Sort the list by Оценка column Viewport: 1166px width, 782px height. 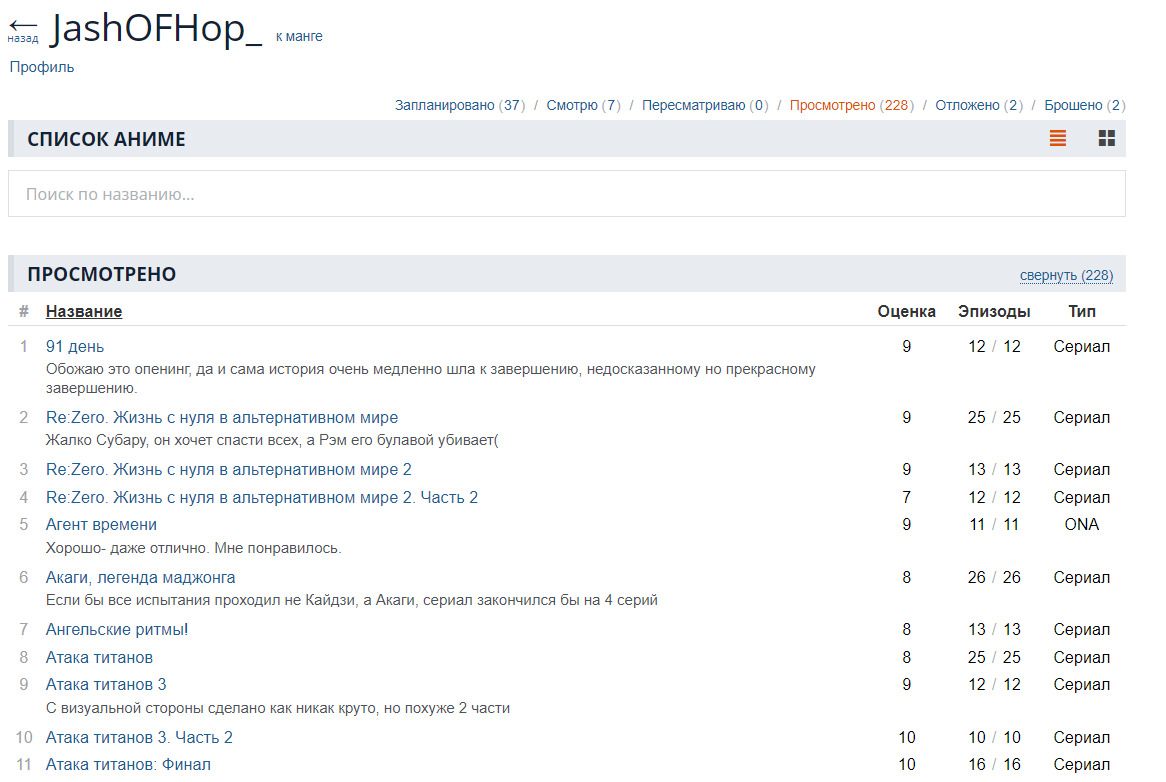[x=906, y=311]
